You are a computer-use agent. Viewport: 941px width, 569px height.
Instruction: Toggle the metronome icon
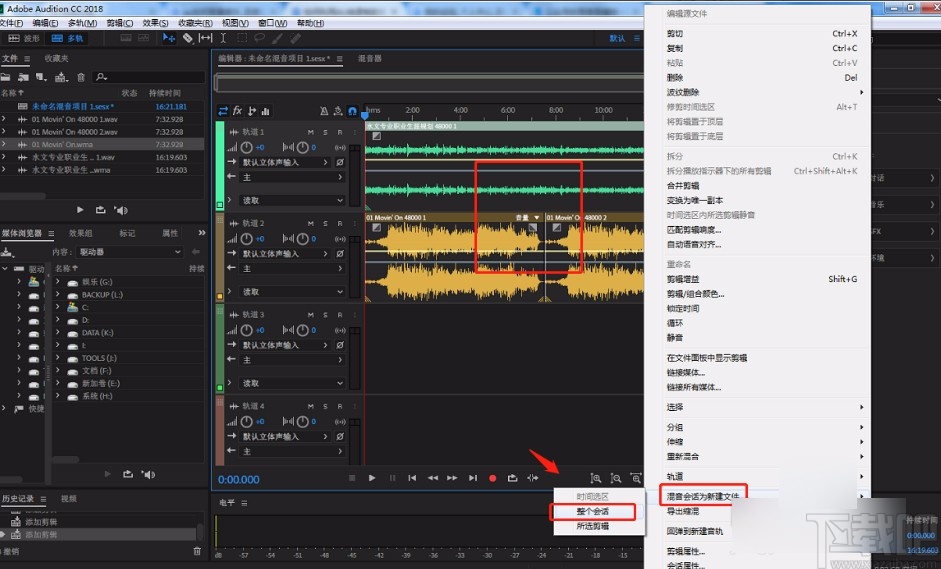[x=323, y=111]
